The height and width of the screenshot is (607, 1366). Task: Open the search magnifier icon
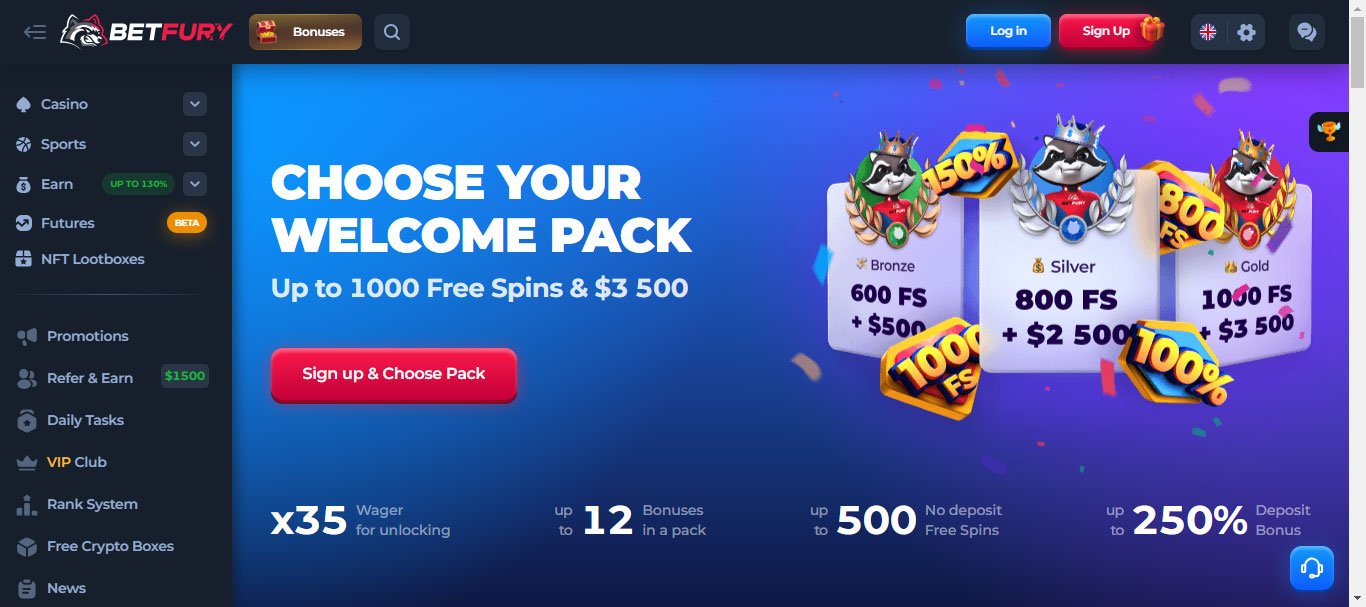pos(392,32)
